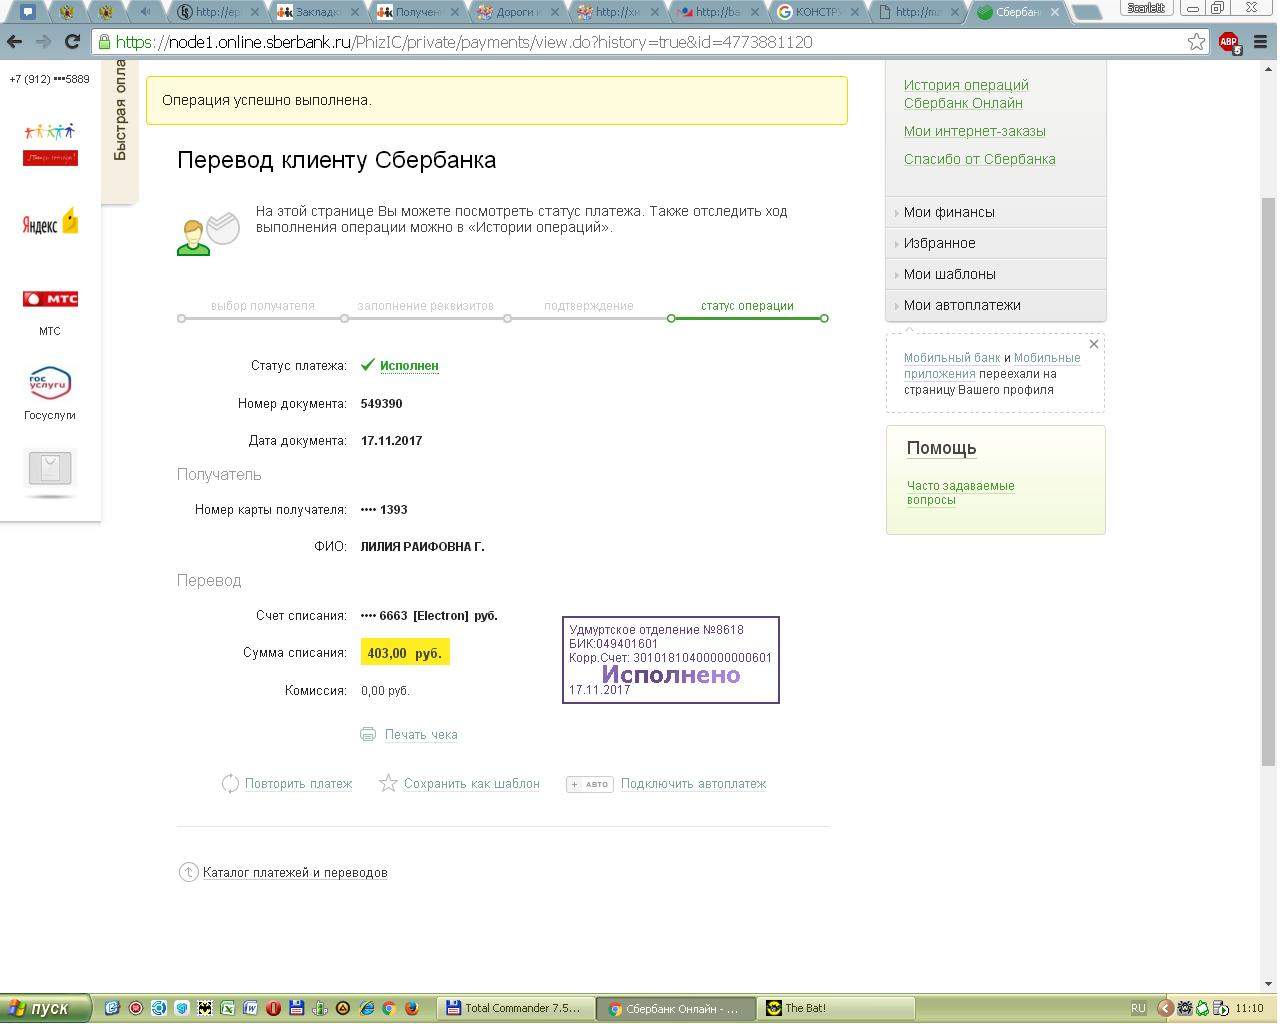Launch Excel from quick launch
This screenshot has height=1024, width=1280.
coord(227,1008)
